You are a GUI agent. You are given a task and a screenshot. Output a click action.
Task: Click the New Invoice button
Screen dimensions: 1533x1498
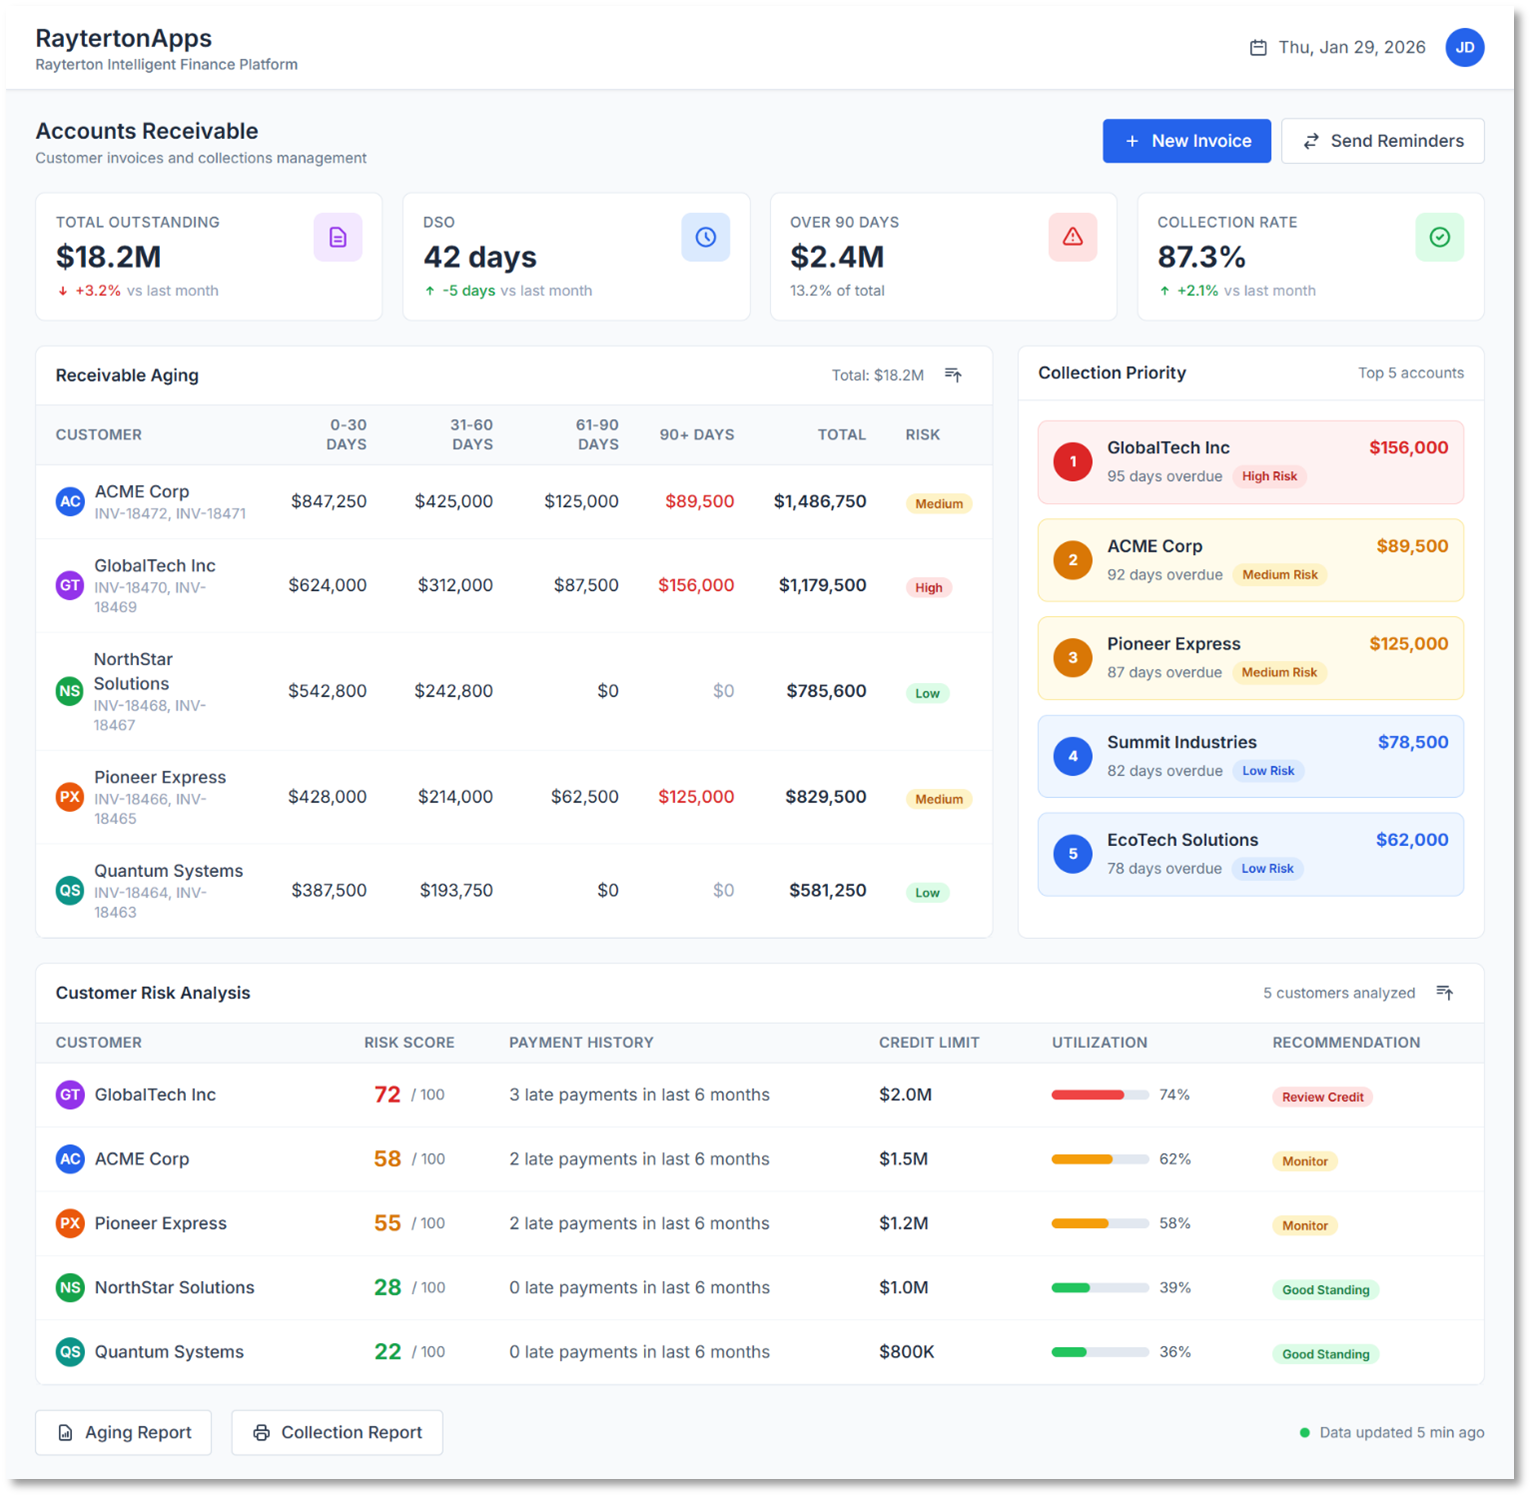(x=1186, y=141)
